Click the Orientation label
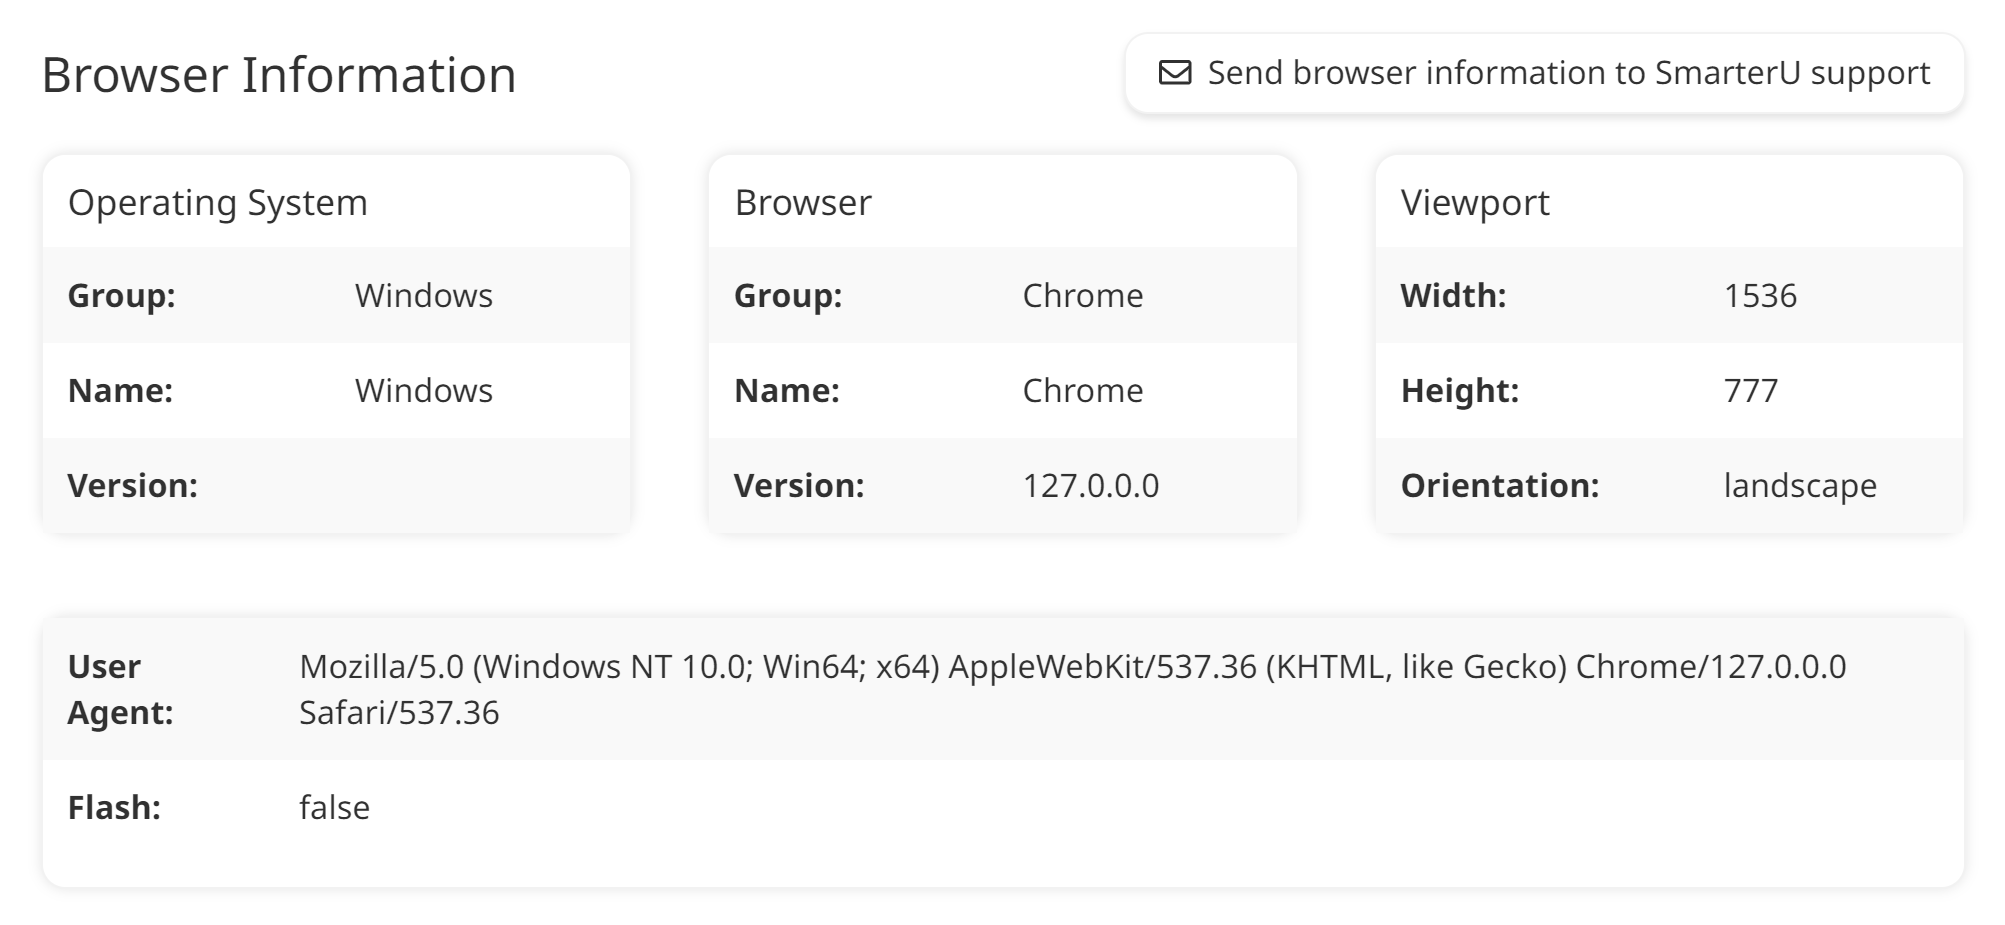2005x925 pixels. point(1500,486)
